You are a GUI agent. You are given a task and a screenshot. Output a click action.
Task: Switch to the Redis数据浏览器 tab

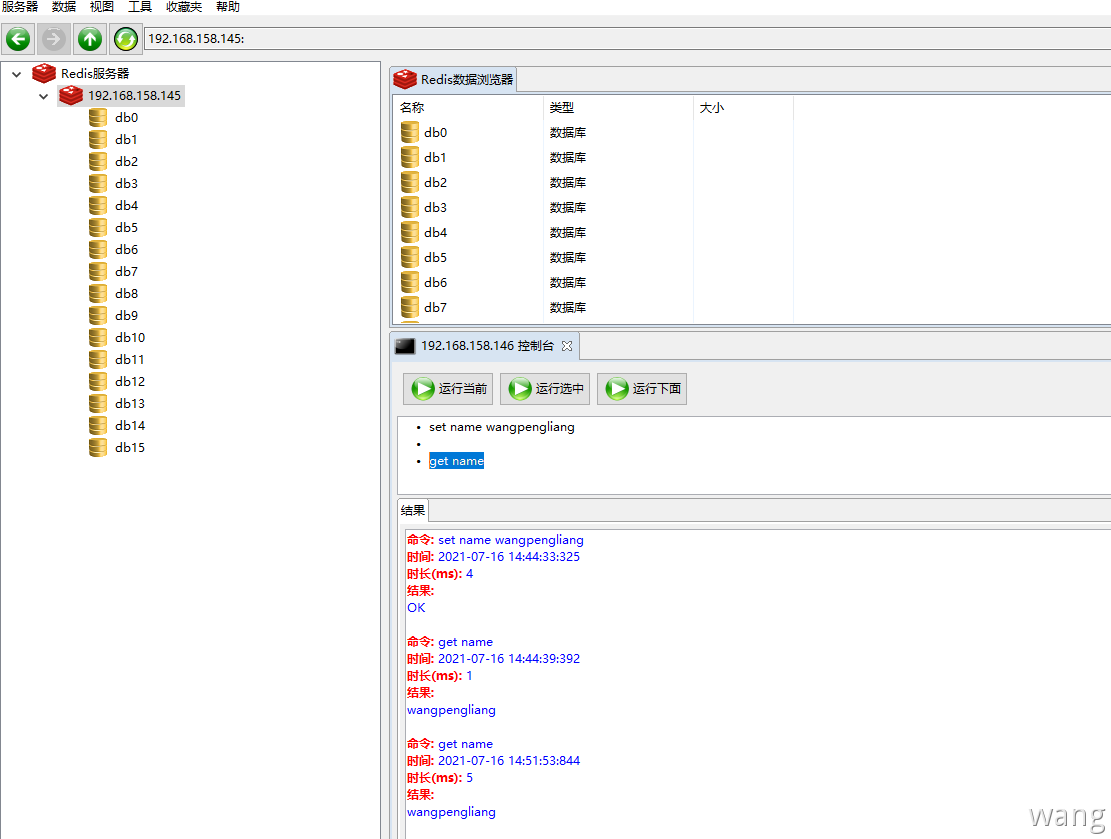tap(454, 80)
